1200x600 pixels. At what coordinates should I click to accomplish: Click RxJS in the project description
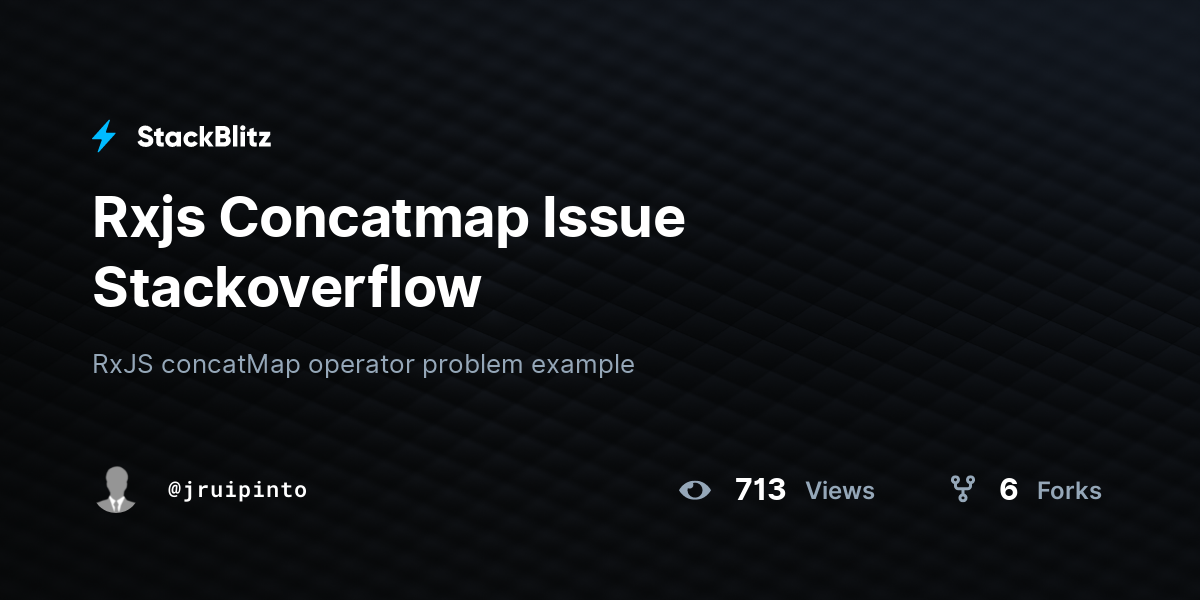tap(124, 364)
